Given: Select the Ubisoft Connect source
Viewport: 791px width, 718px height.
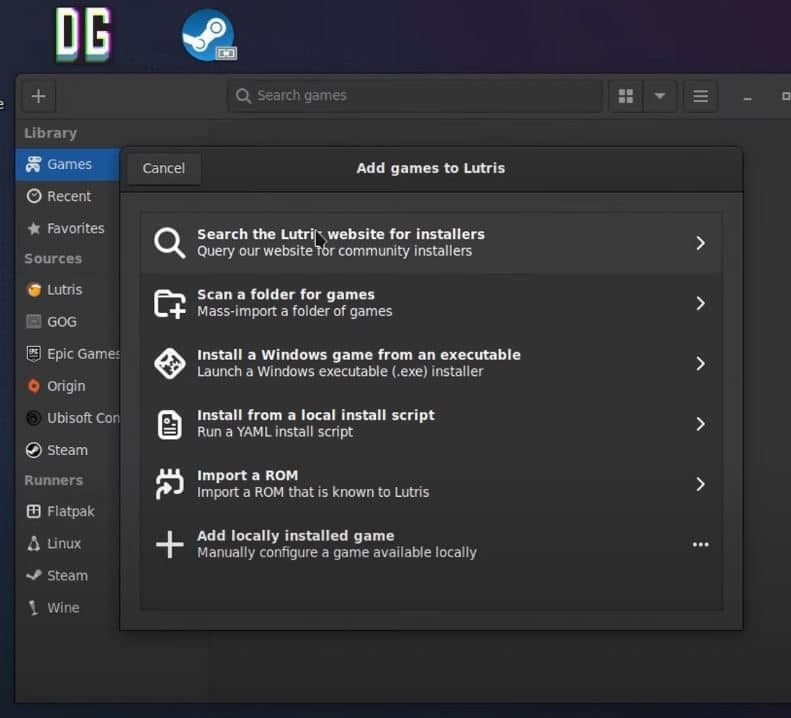Looking at the screenshot, I should tap(68, 418).
